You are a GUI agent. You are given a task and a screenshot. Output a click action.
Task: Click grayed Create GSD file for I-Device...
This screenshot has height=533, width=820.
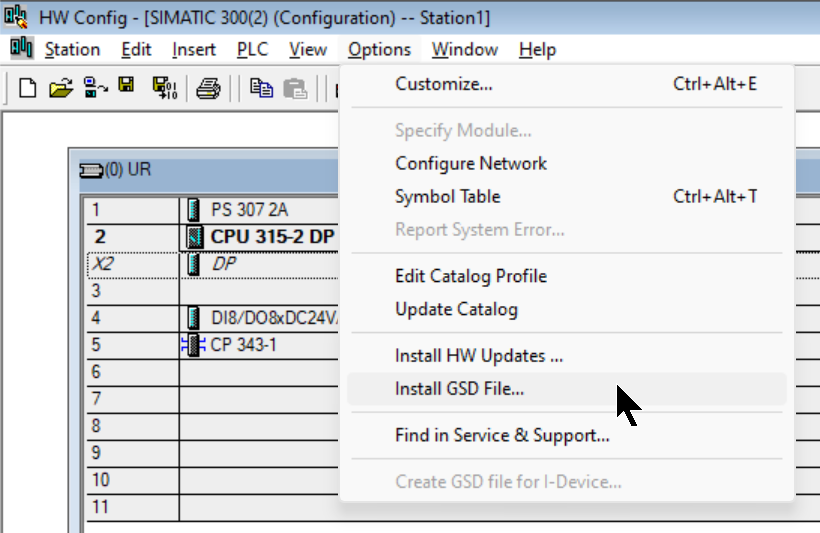click(567, 481)
